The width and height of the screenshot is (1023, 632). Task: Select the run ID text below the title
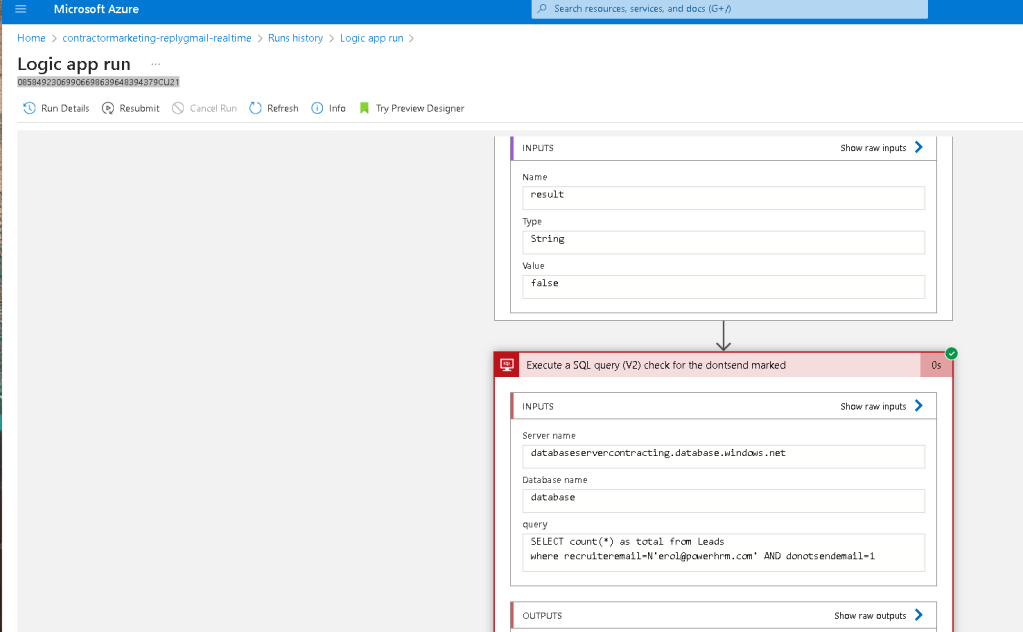point(99,82)
